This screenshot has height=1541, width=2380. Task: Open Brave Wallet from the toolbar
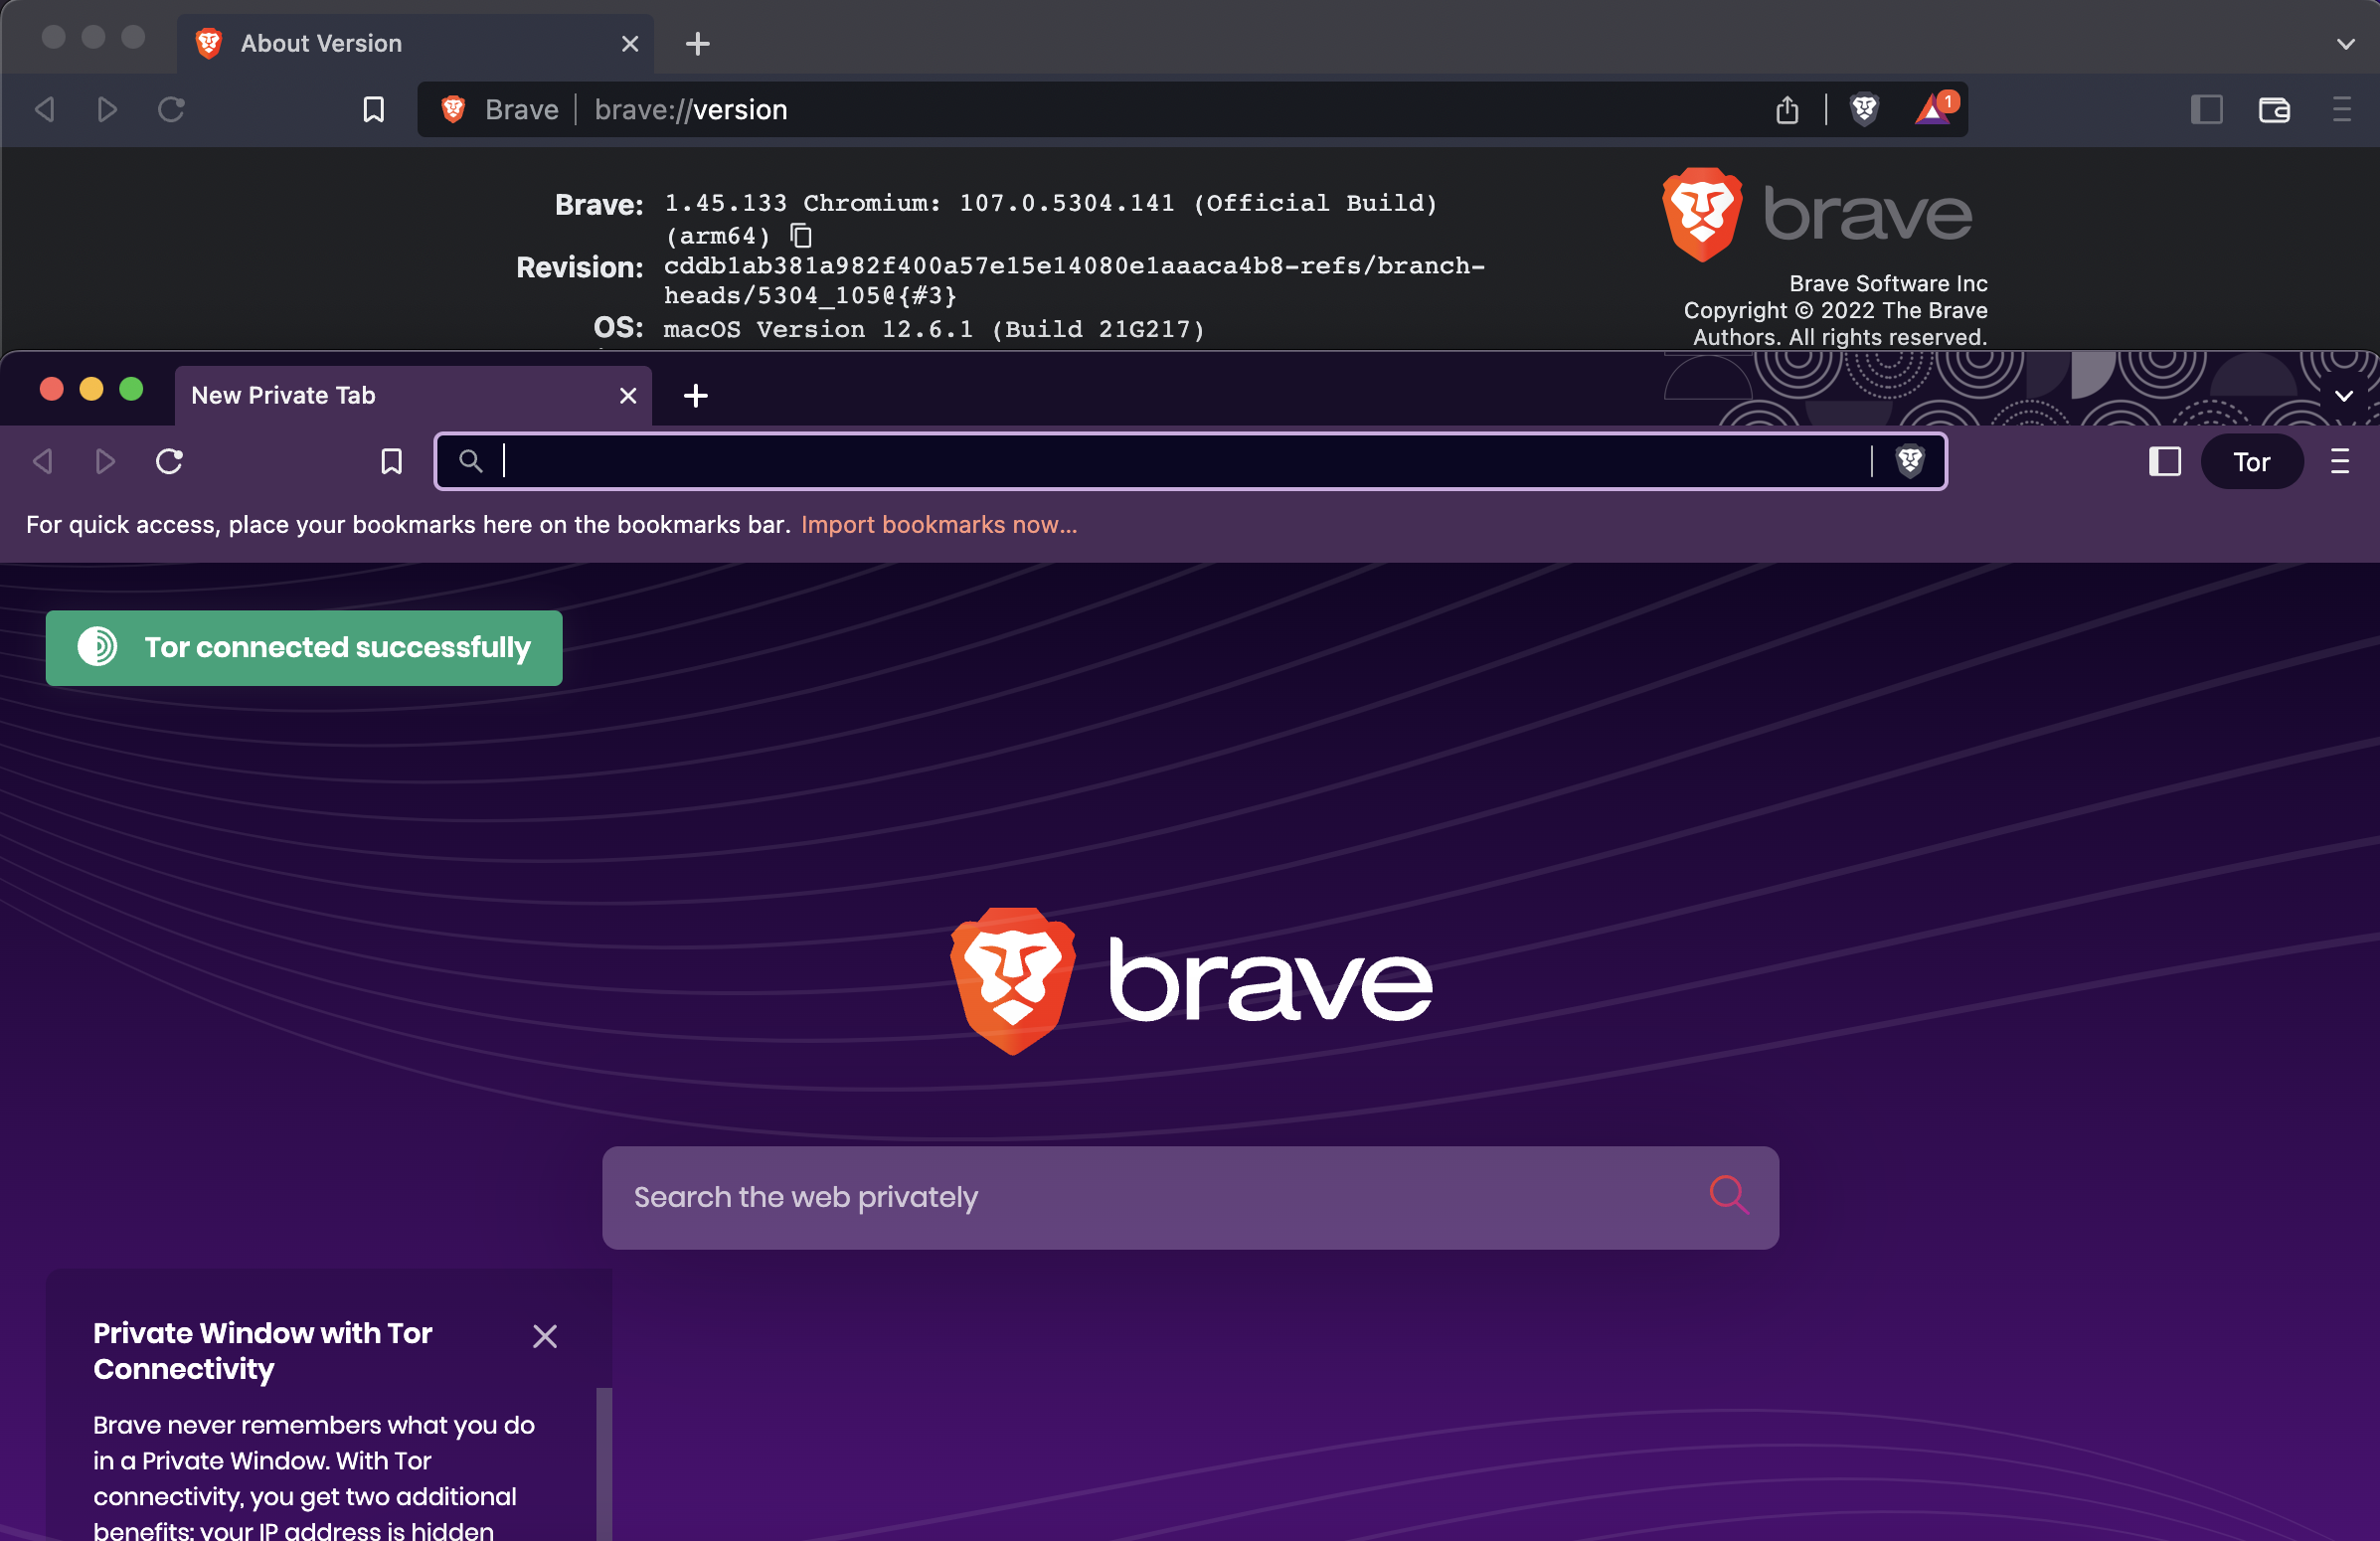(2274, 110)
